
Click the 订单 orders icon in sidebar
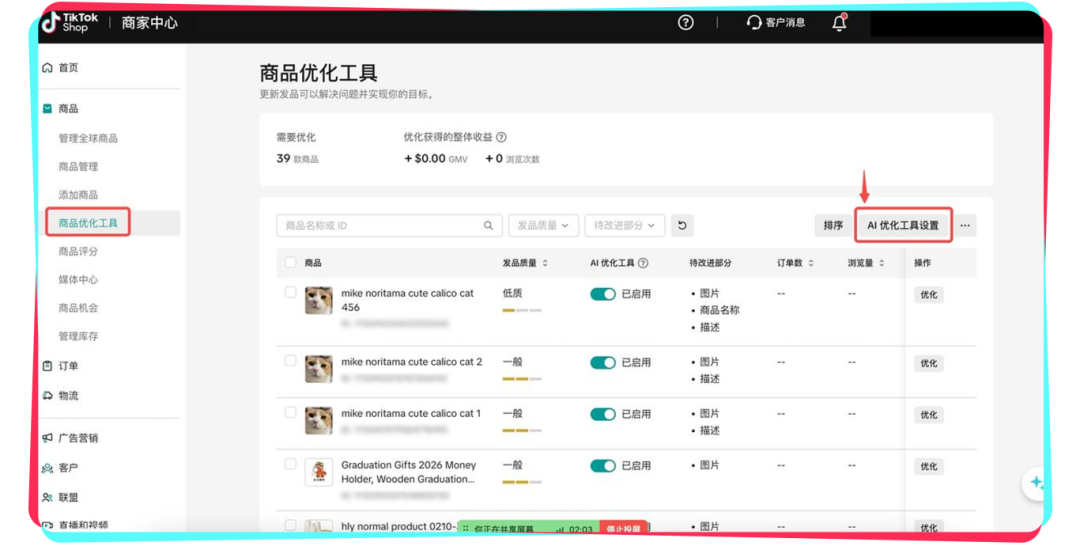point(47,366)
